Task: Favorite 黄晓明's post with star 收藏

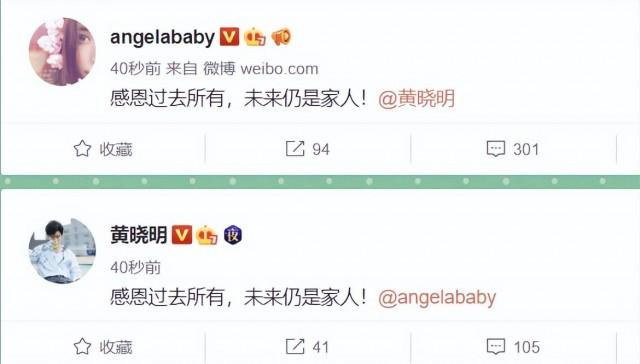Action: (103, 347)
